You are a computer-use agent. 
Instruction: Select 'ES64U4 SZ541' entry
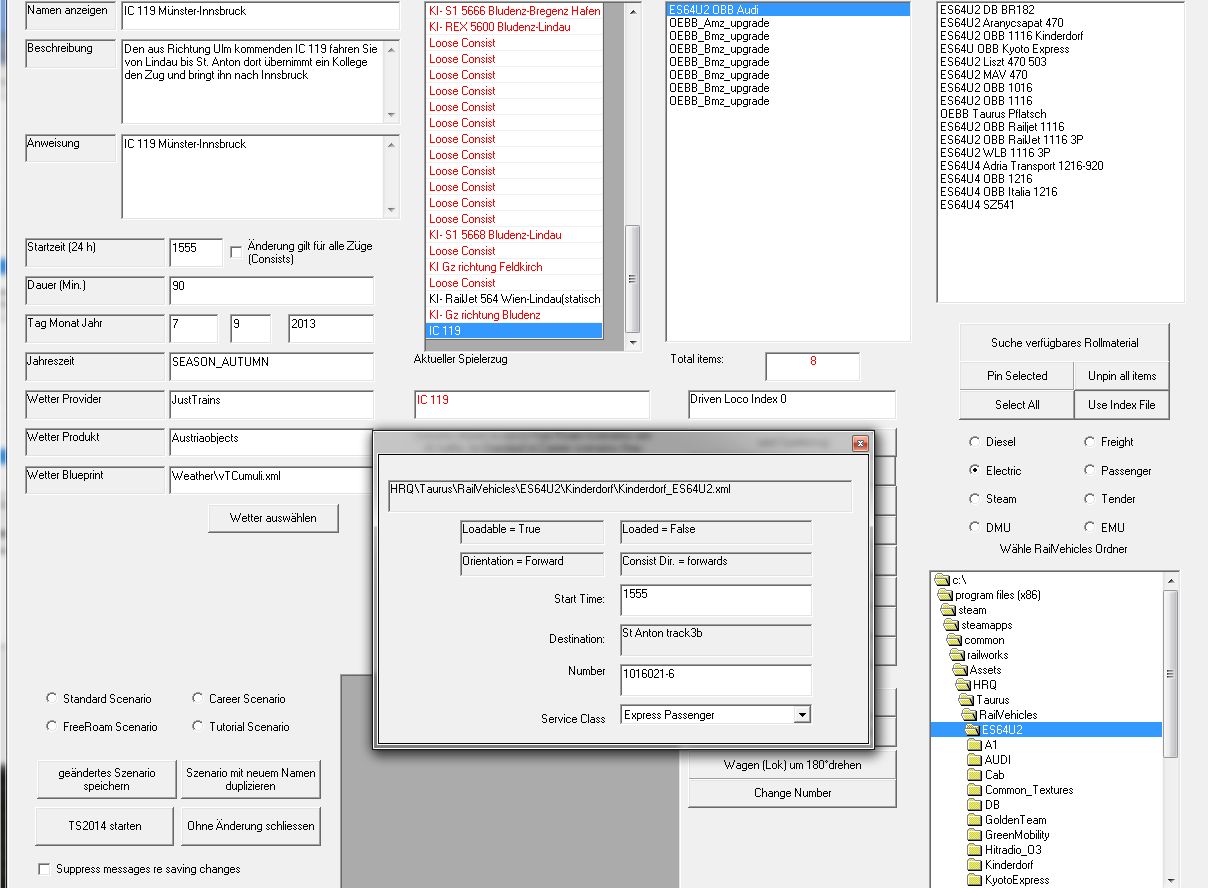click(977, 205)
